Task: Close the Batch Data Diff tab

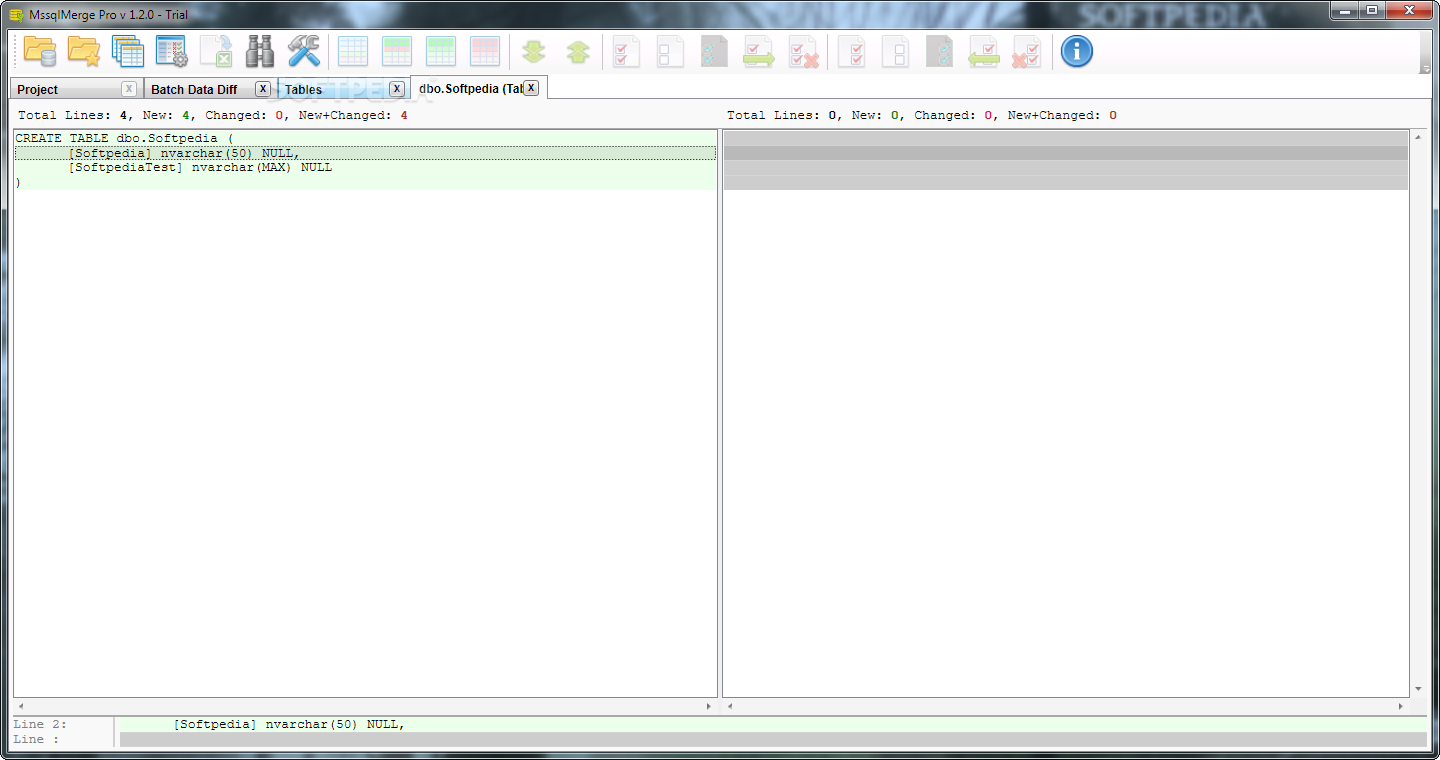Action: coord(263,89)
